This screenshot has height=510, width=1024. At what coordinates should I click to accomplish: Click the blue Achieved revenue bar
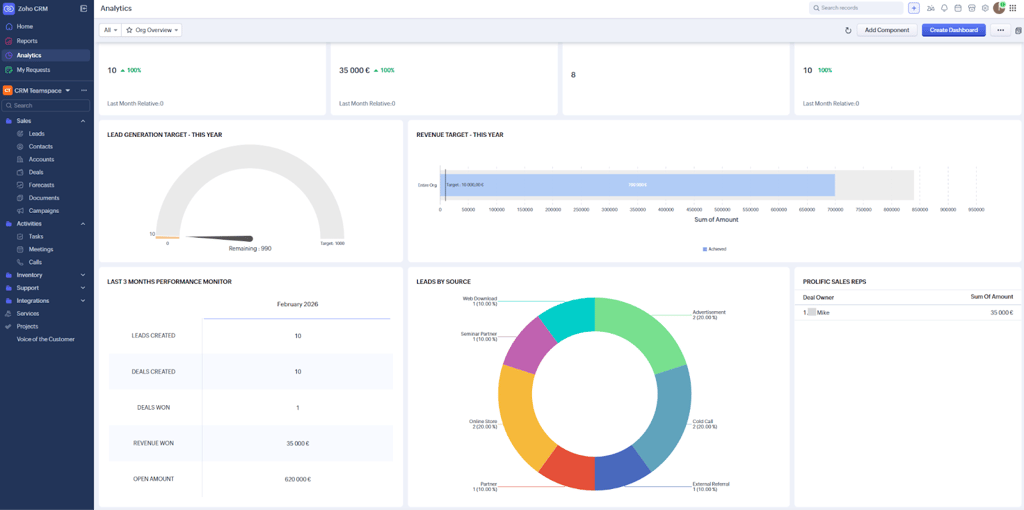click(638, 185)
